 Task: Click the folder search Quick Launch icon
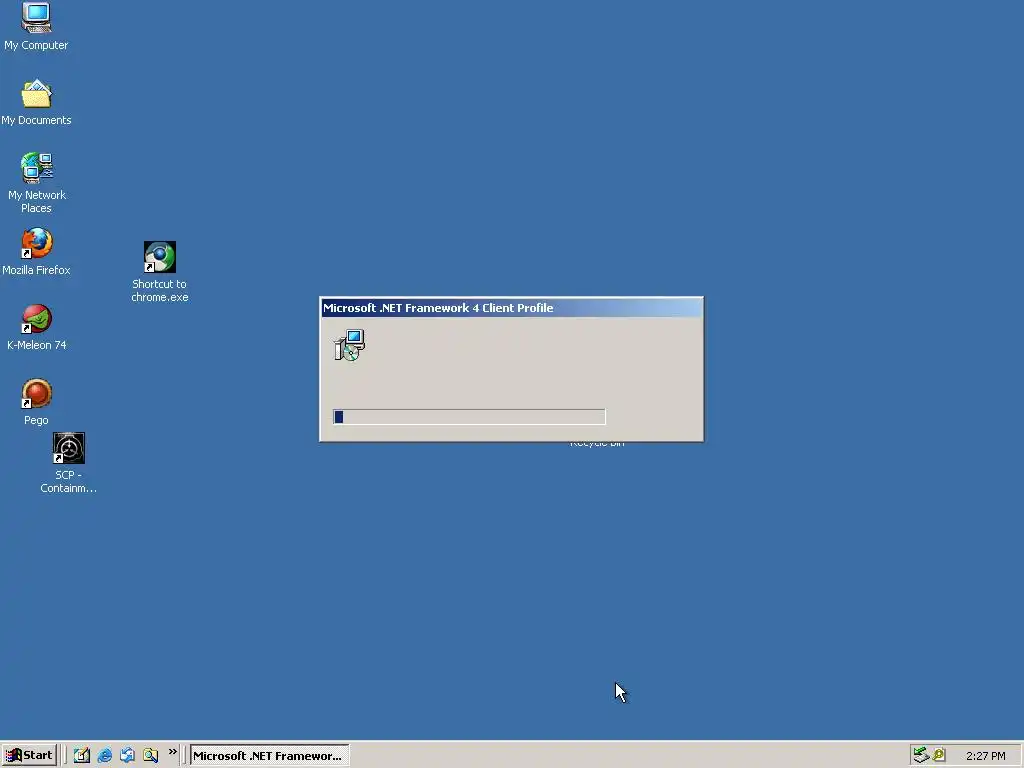click(x=150, y=755)
